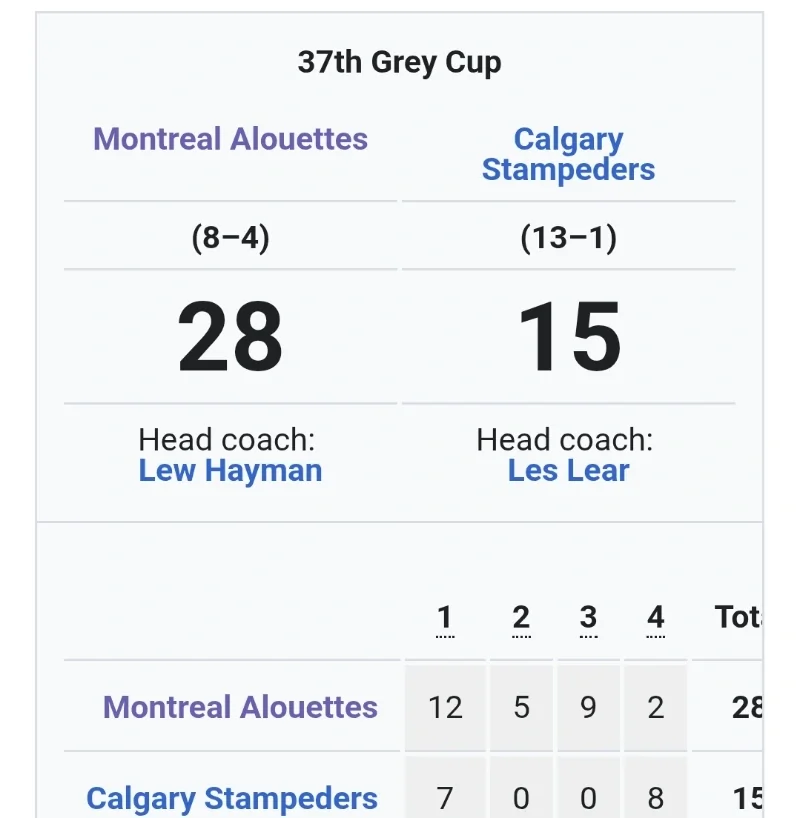Click the quarter 2 column header
The width and height of the screenshot is (800, 818).
click(x=521, y=618)
